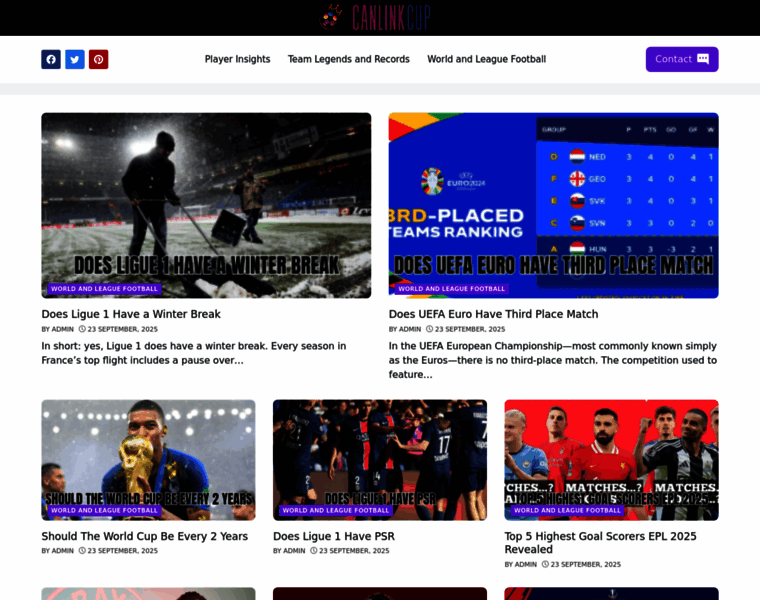
Task: Open Team Legends and Records menu
Action: point(348,59)
